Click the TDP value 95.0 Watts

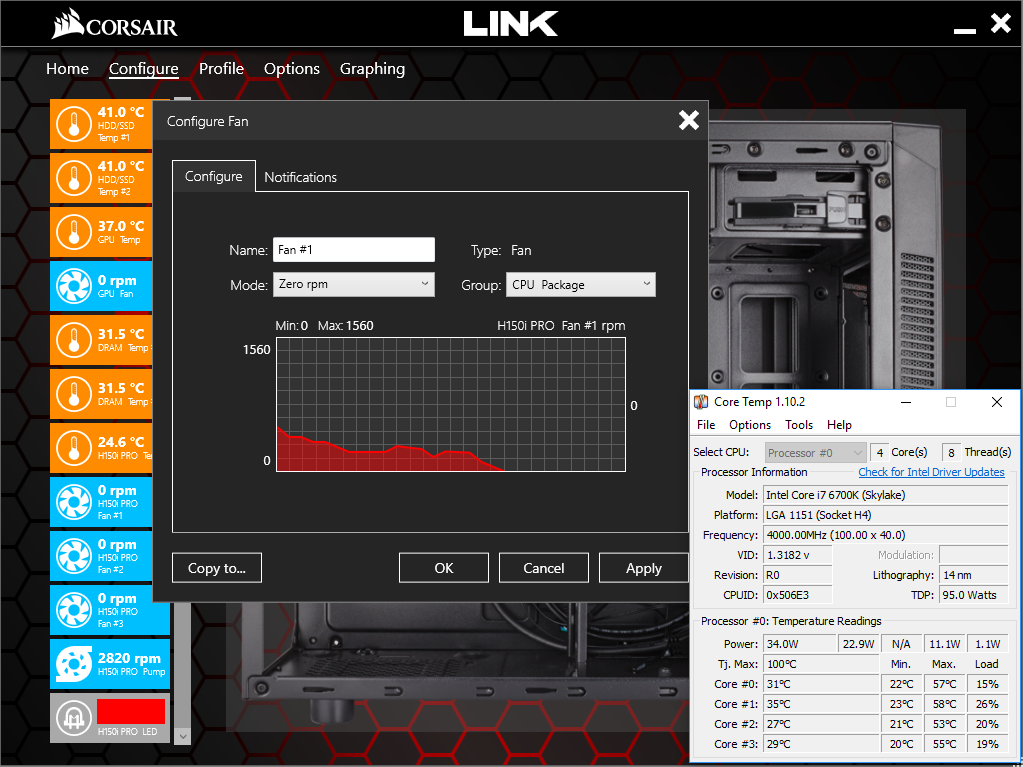click(x=973, y=595)
